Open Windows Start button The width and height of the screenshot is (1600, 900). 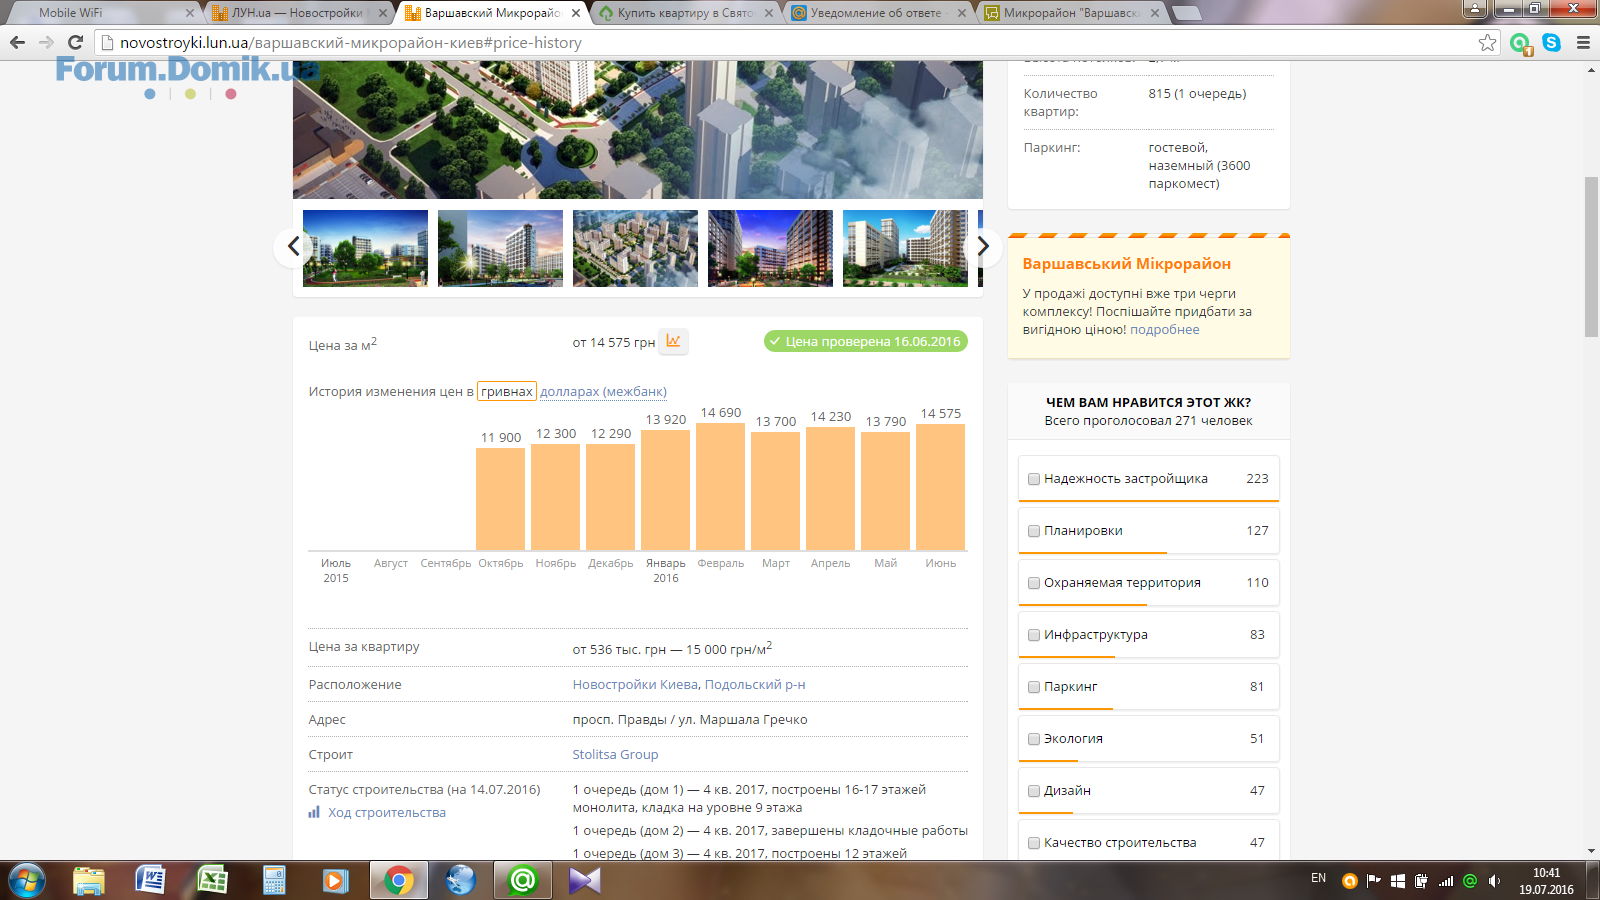pos(27,881)
